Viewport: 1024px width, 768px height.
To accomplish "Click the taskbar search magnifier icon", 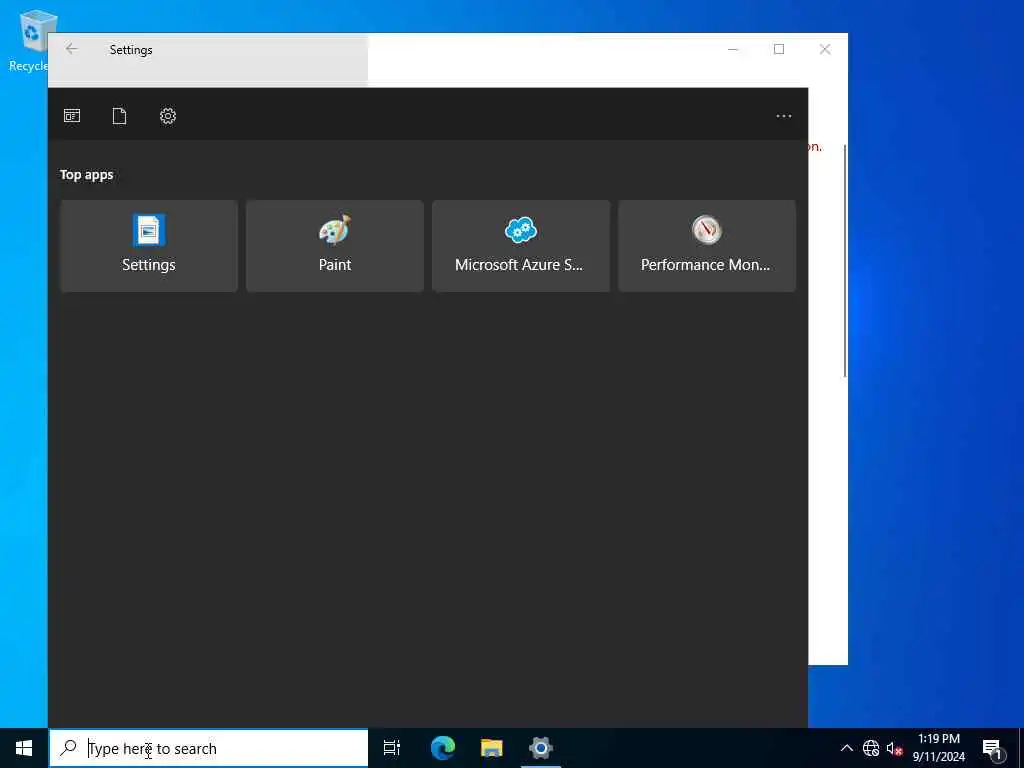I will (68, 748).
